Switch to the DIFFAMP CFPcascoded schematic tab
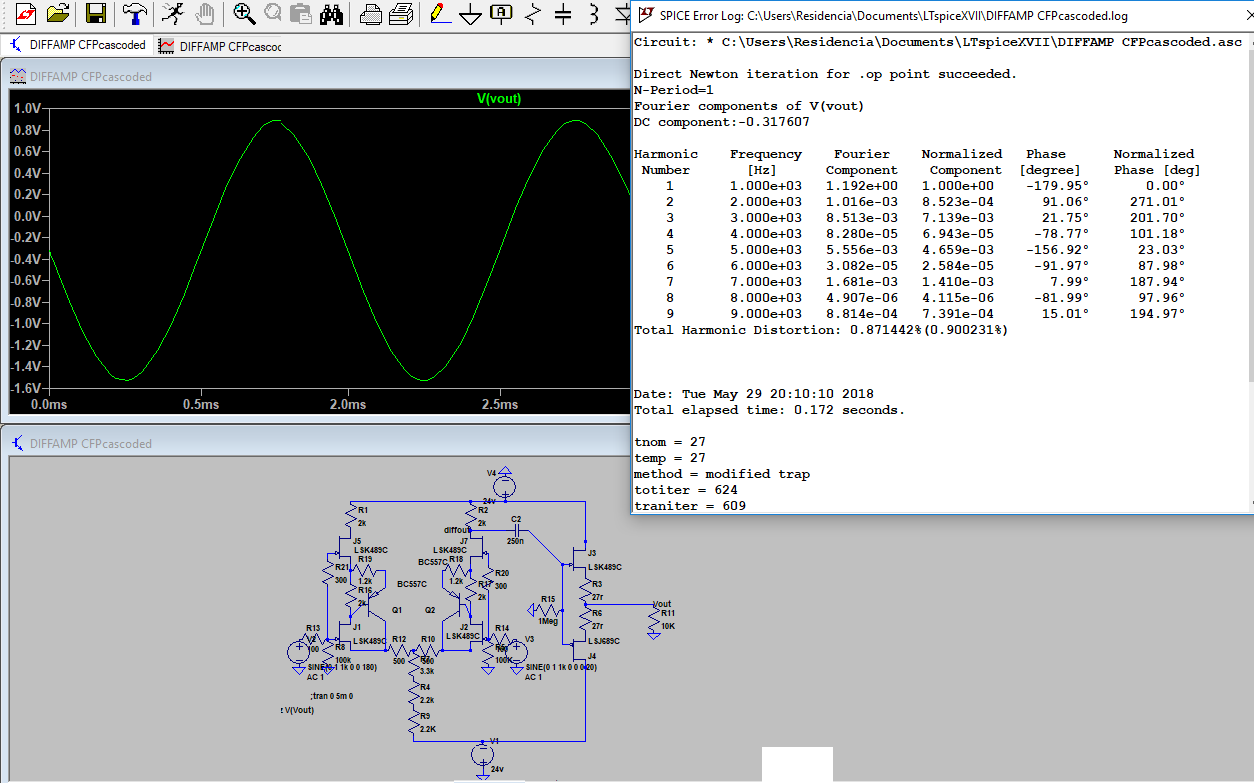1254x783 pixels. pos(78,45)
